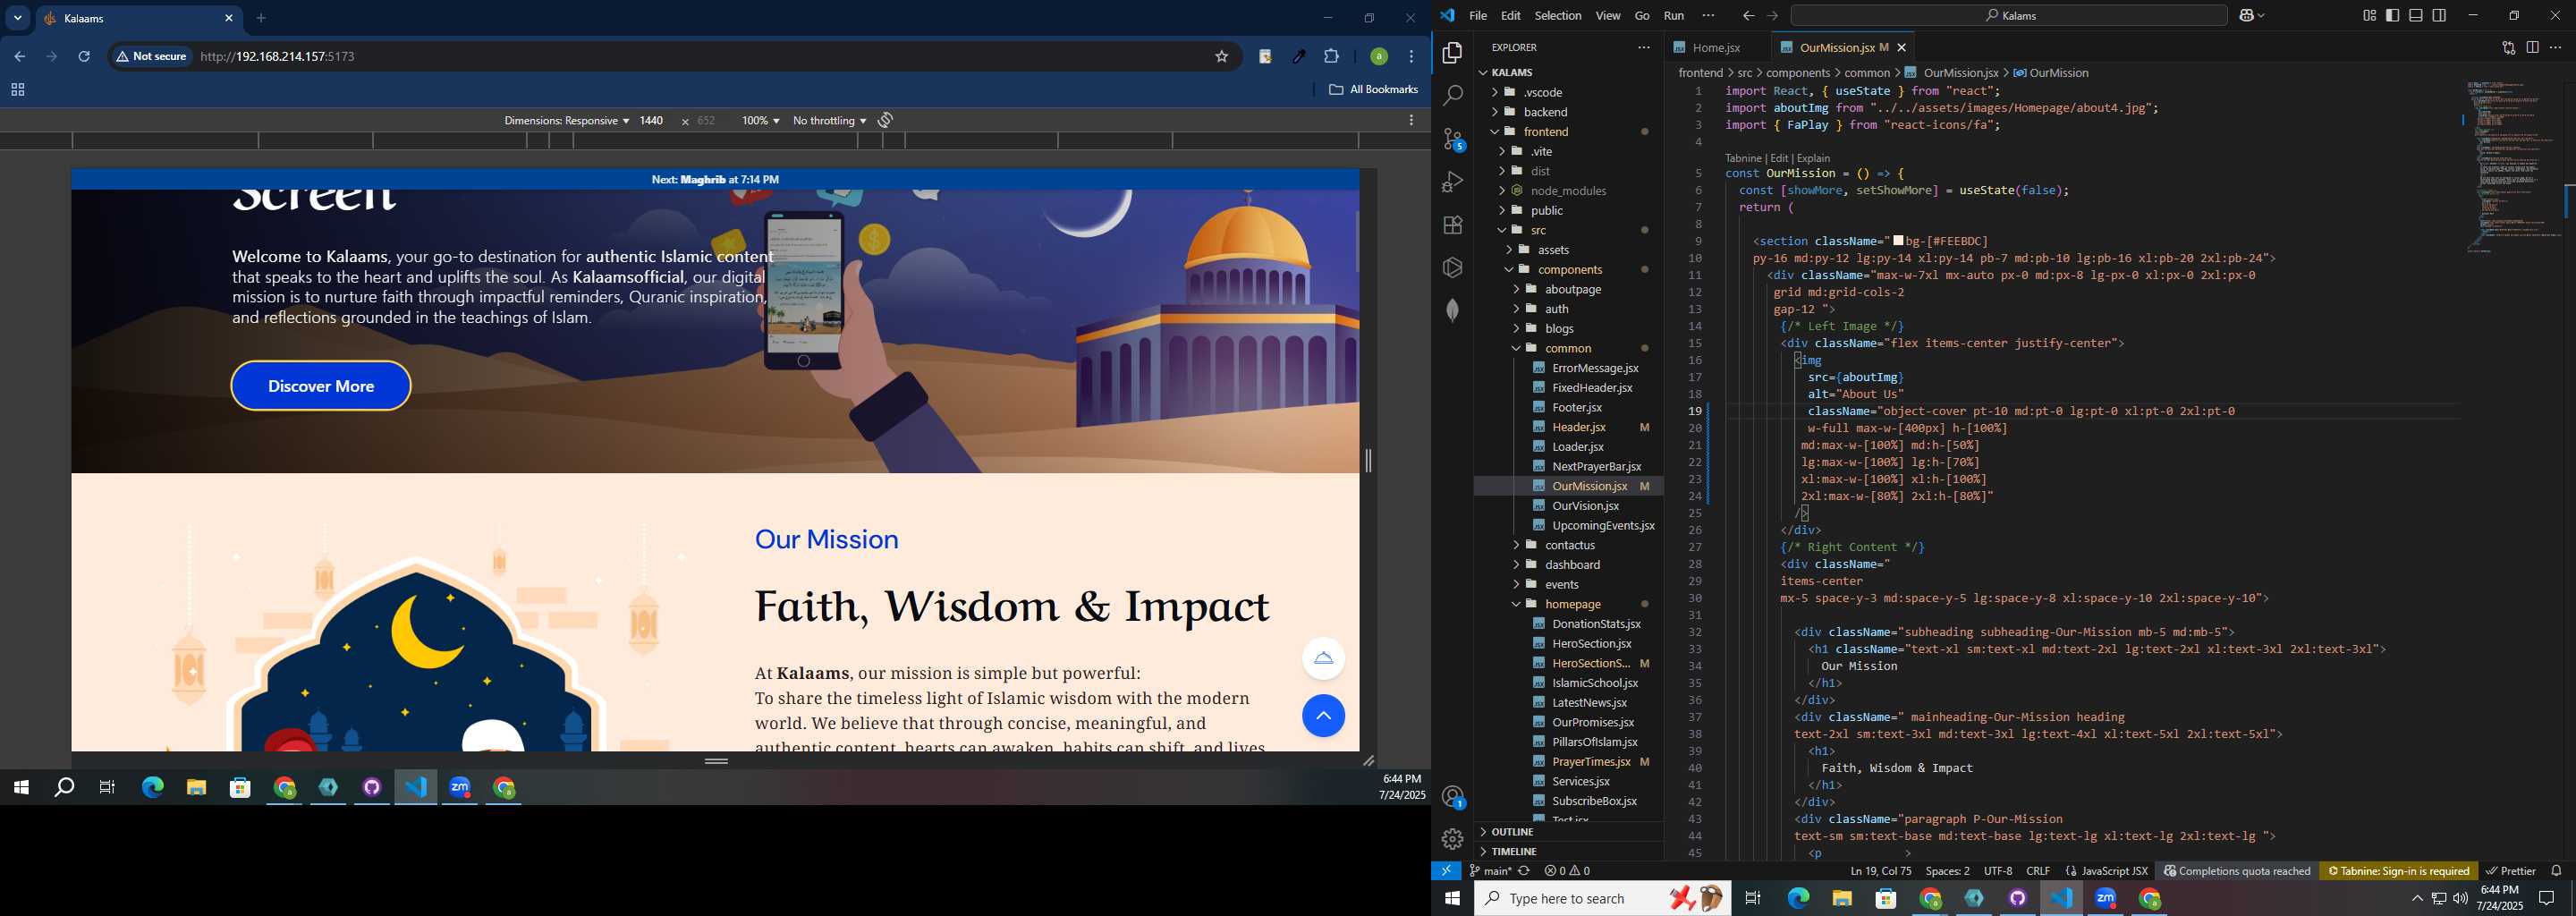Screen dimensions: 2576x916
Task: Click the Kalams search box in VS Code
Action: click(x=2008, y=16)
